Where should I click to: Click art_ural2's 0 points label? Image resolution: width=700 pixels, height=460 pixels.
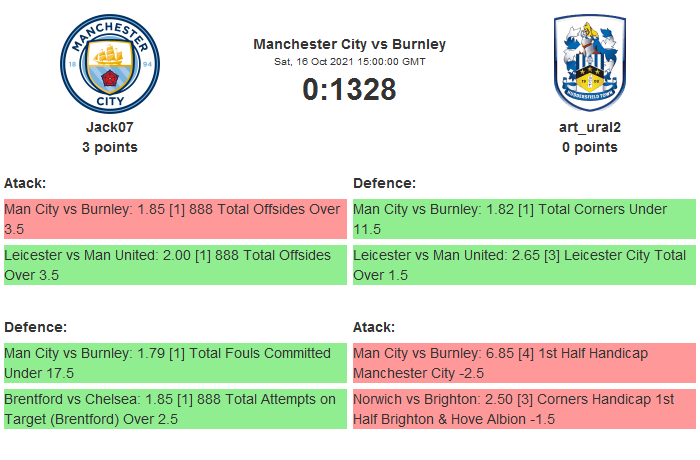(589, 147)
